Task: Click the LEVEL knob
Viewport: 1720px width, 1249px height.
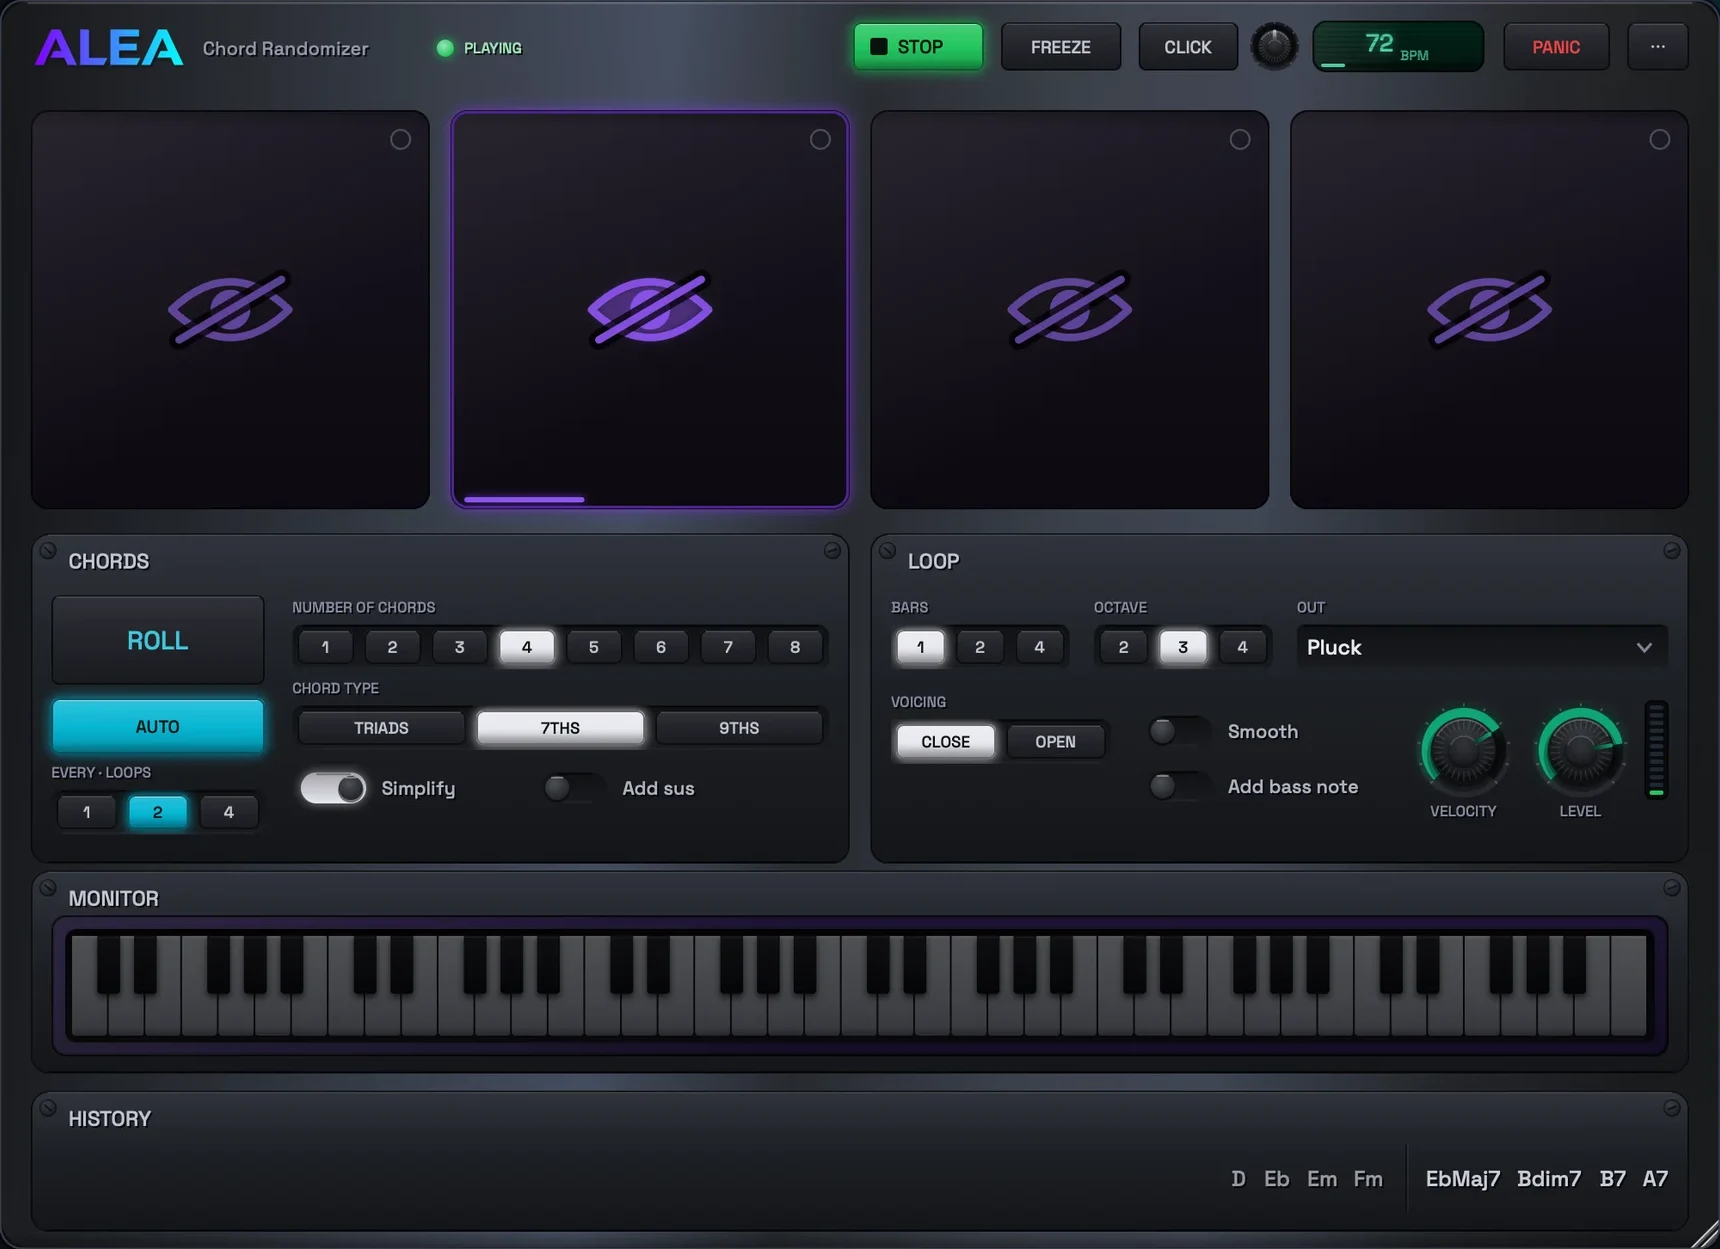Action: pos(1580,751)
